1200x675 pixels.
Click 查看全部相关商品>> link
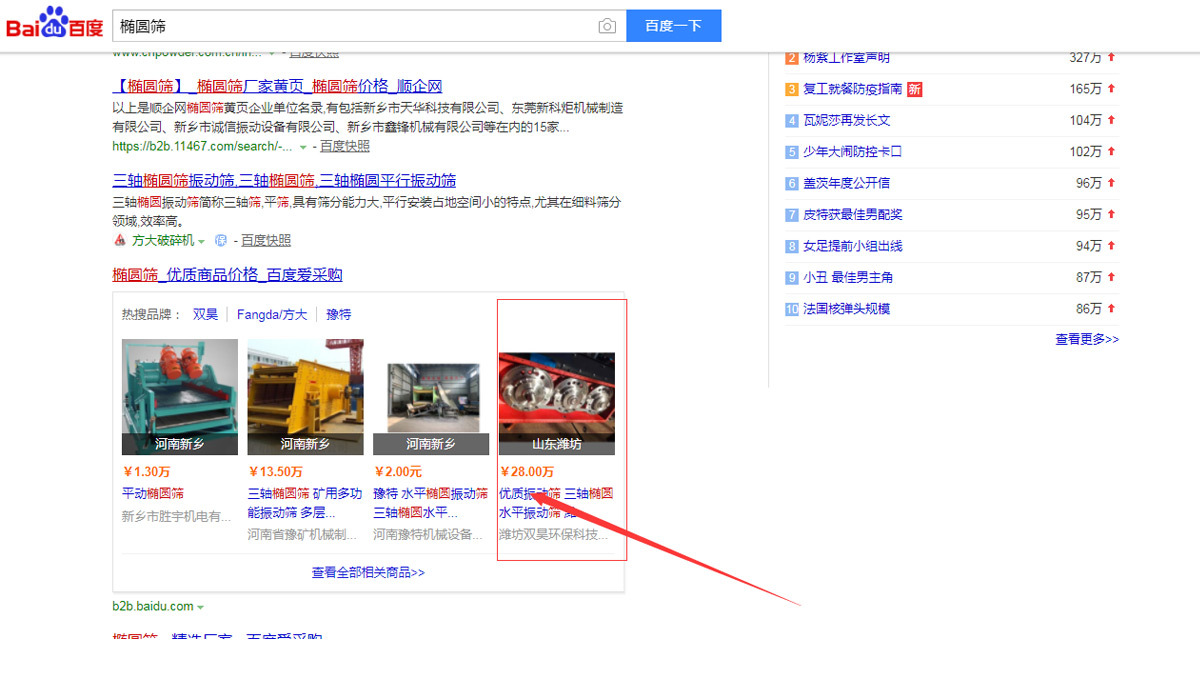368,573
